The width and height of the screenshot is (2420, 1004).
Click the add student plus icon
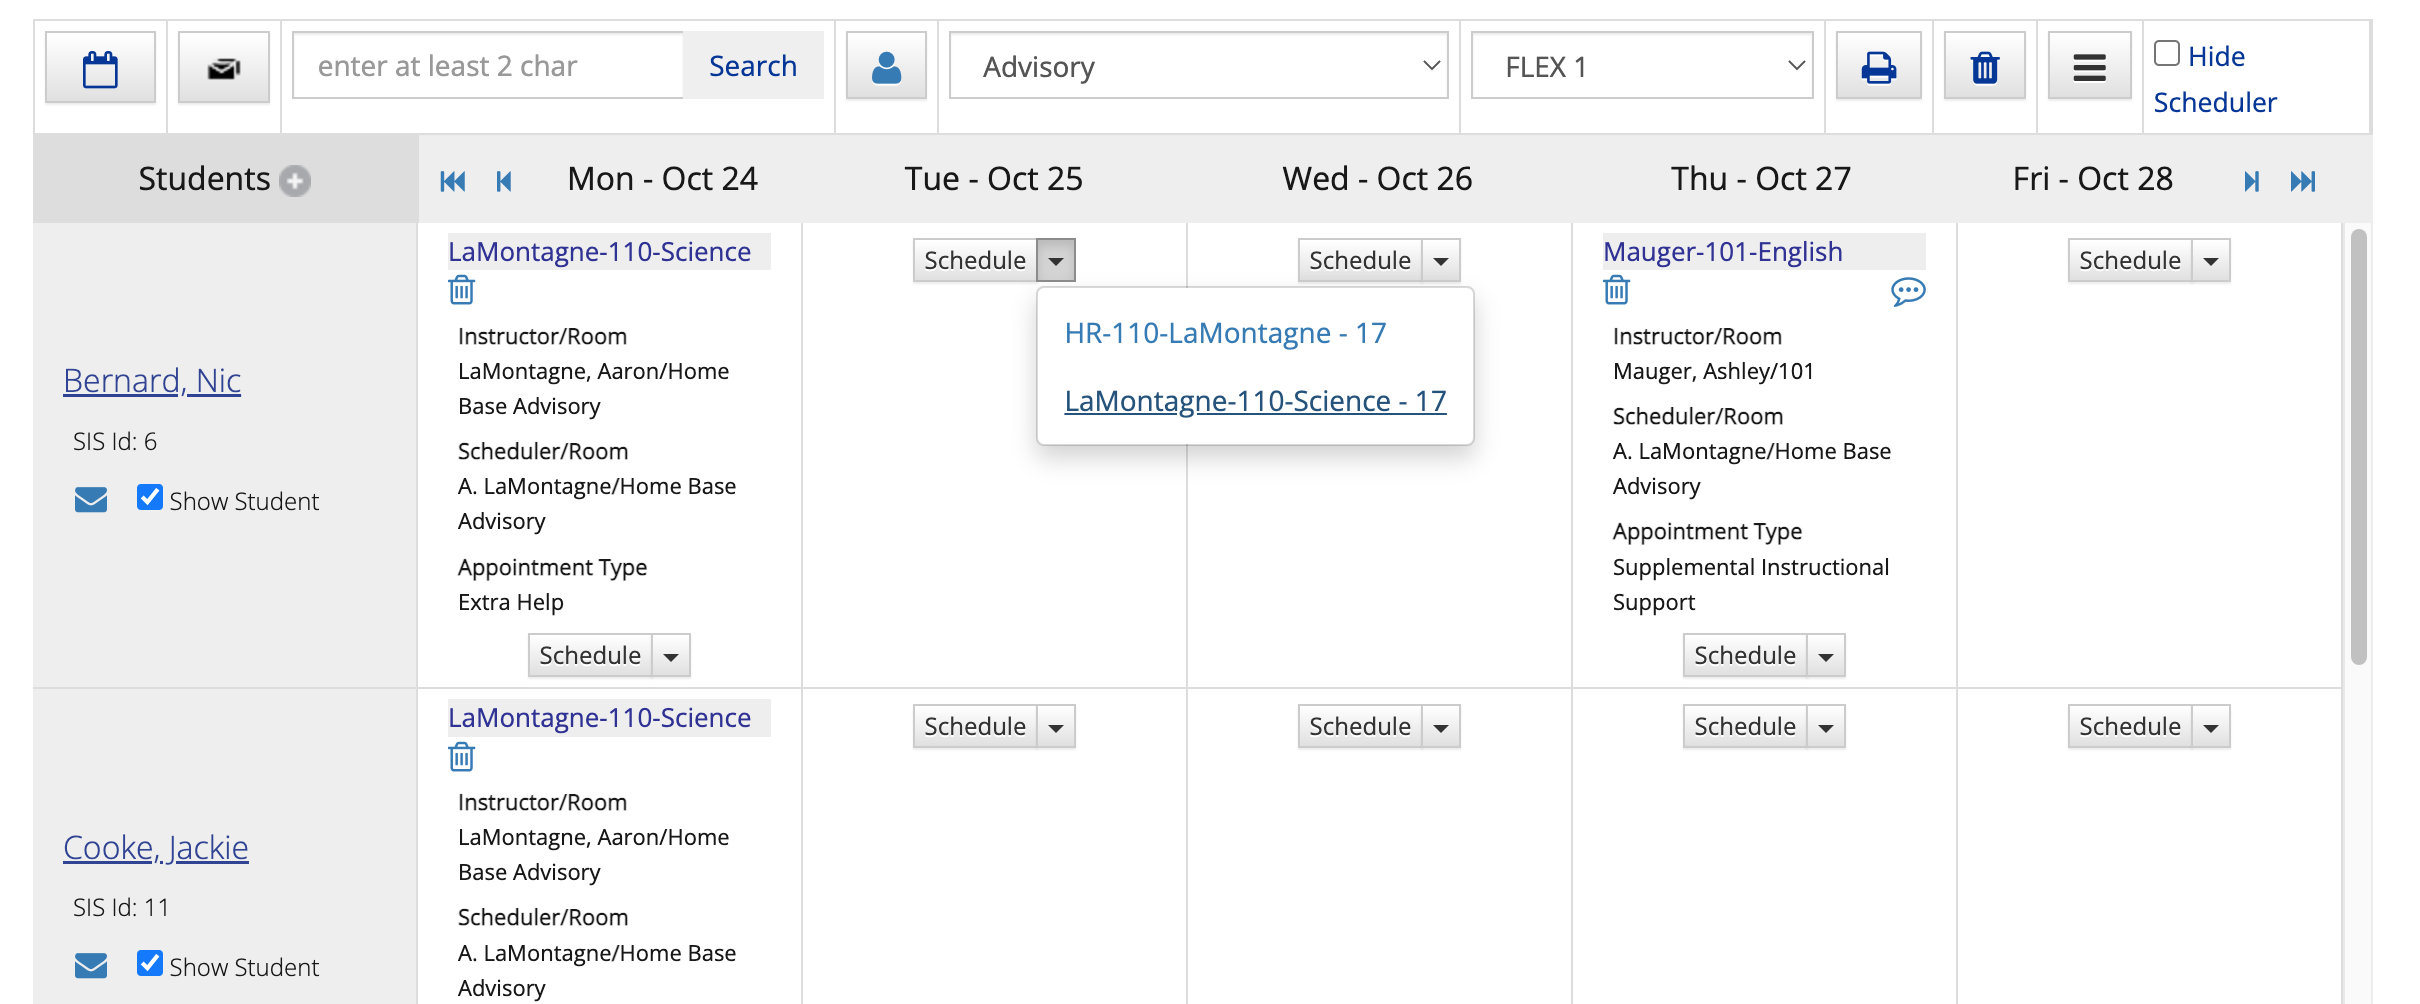pos(295,181)
